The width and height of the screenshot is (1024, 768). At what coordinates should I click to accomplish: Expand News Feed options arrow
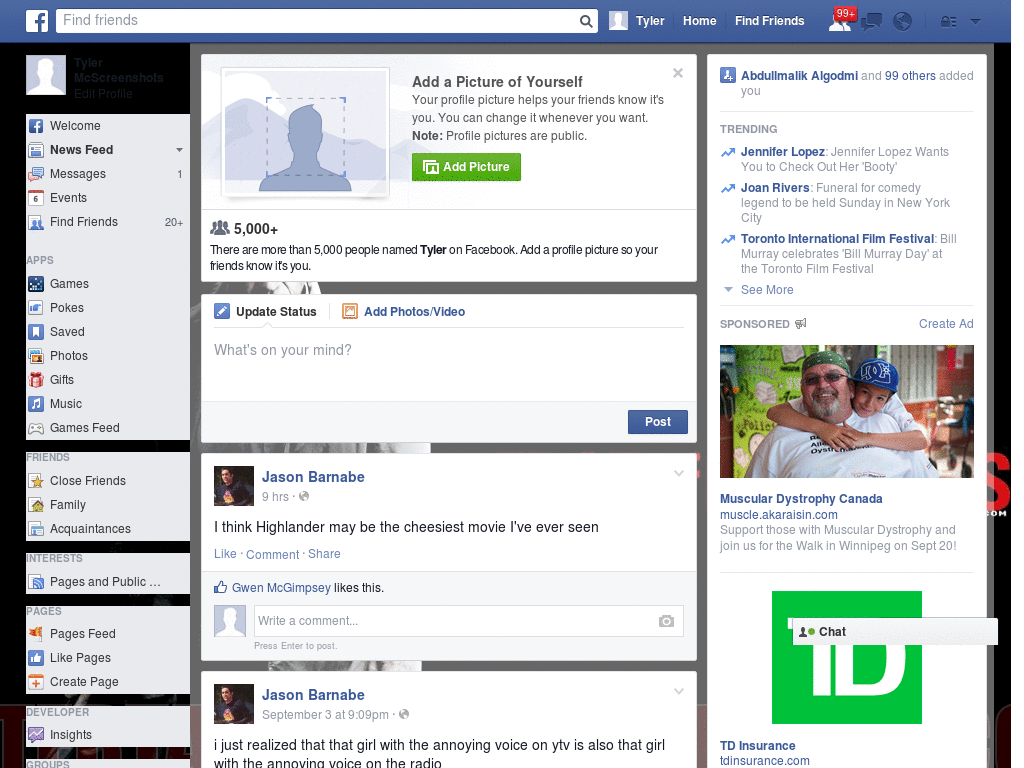[x=179, y=150]
